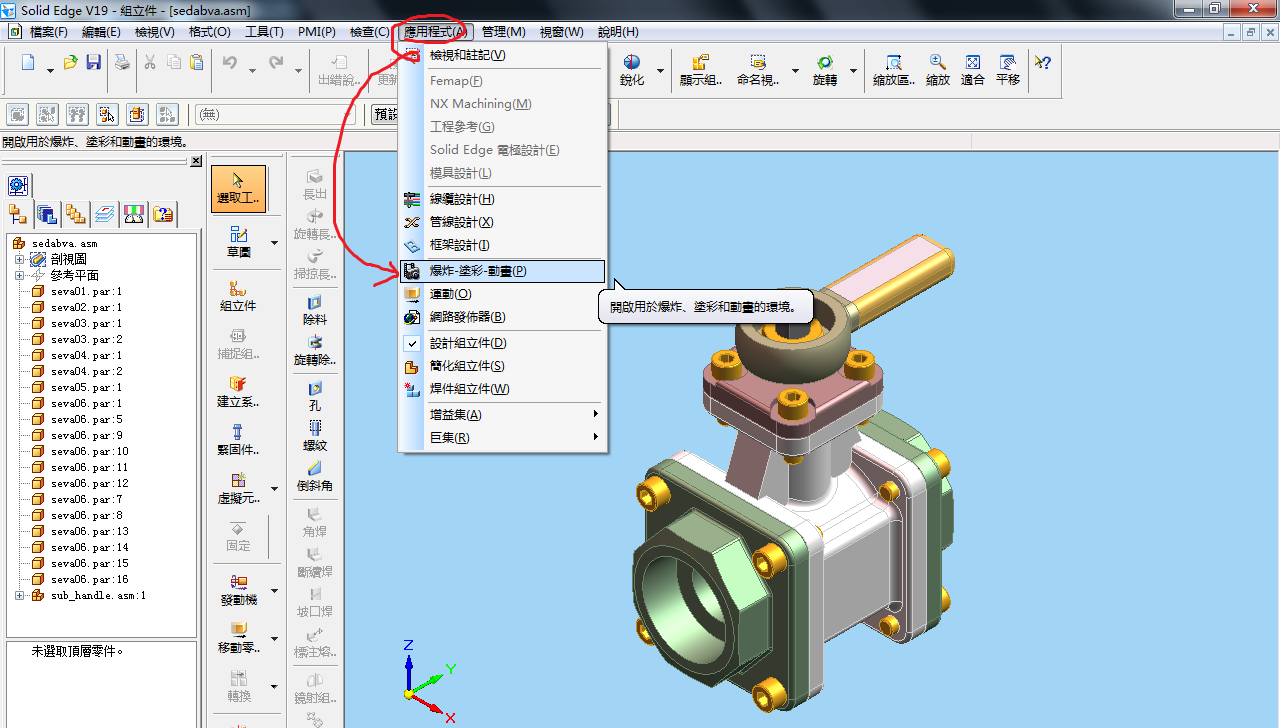This screenshot has width=1280, height=728.
Task: Expand the 剖視圖 tree node
Action: [x=19, y=260]
